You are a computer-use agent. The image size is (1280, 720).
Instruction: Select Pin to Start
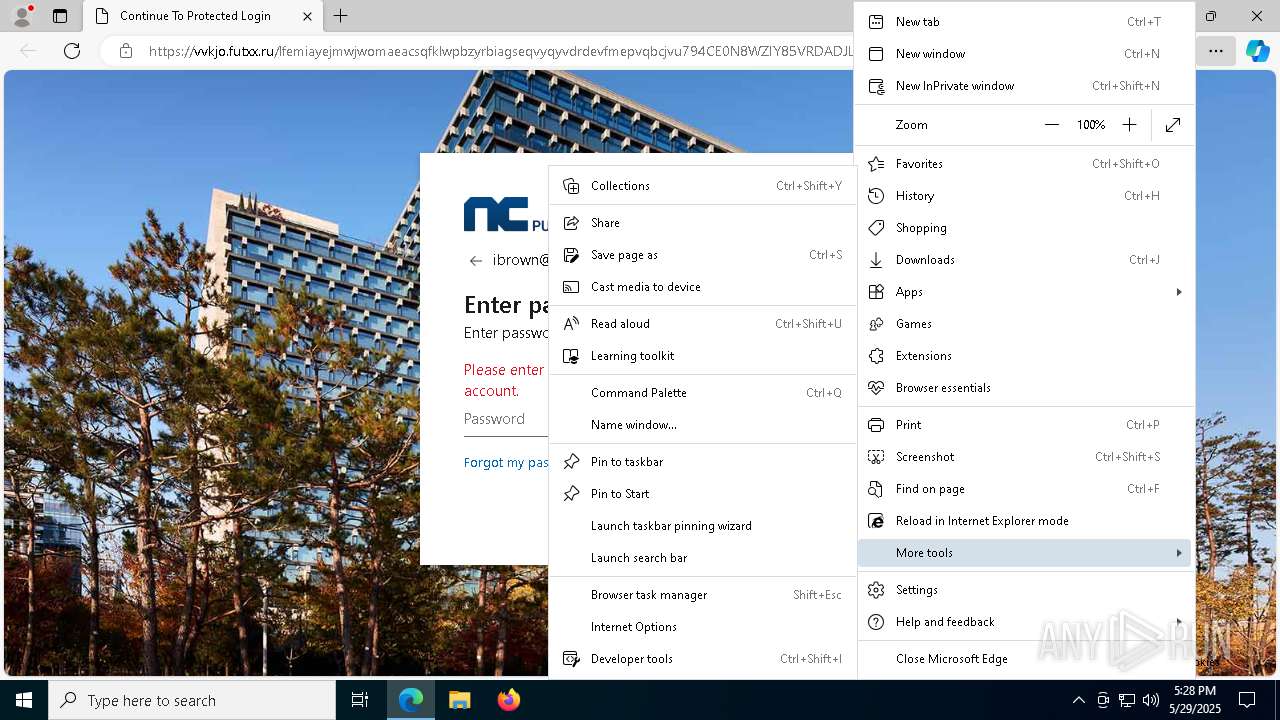click(703, 494)
